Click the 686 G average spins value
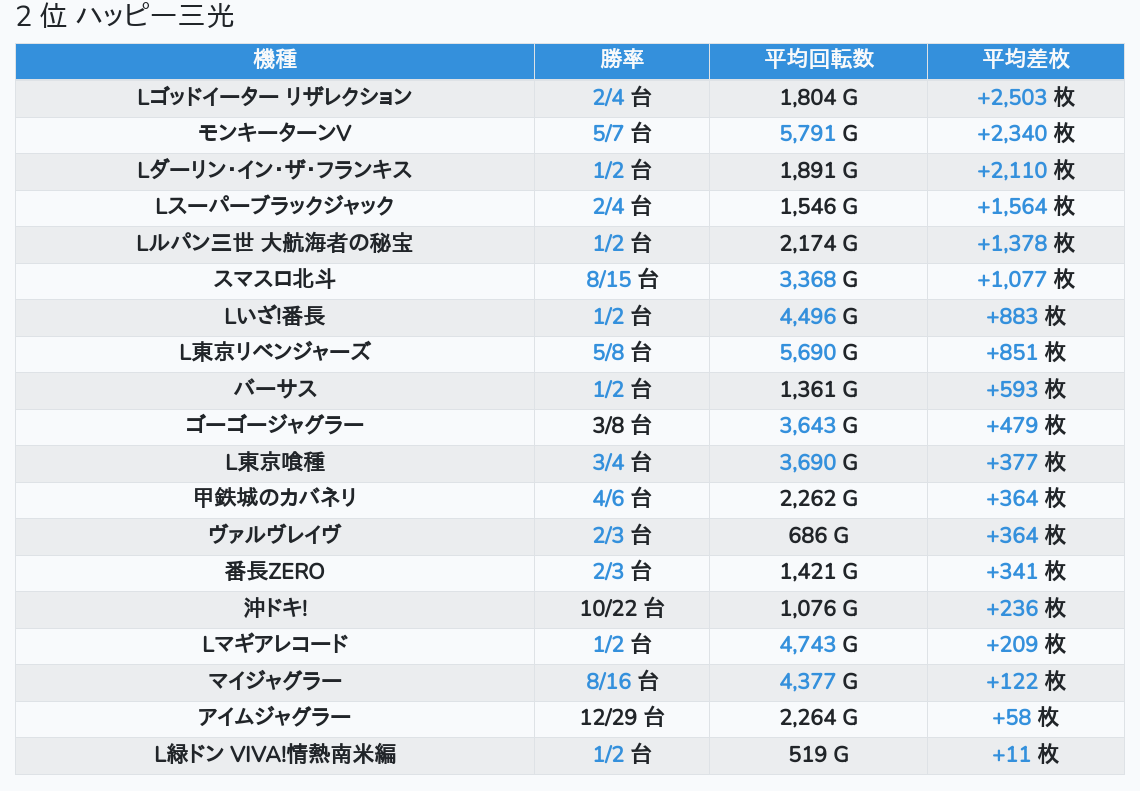Screen dimensions: 1140x791 click(x=819, y=535)
